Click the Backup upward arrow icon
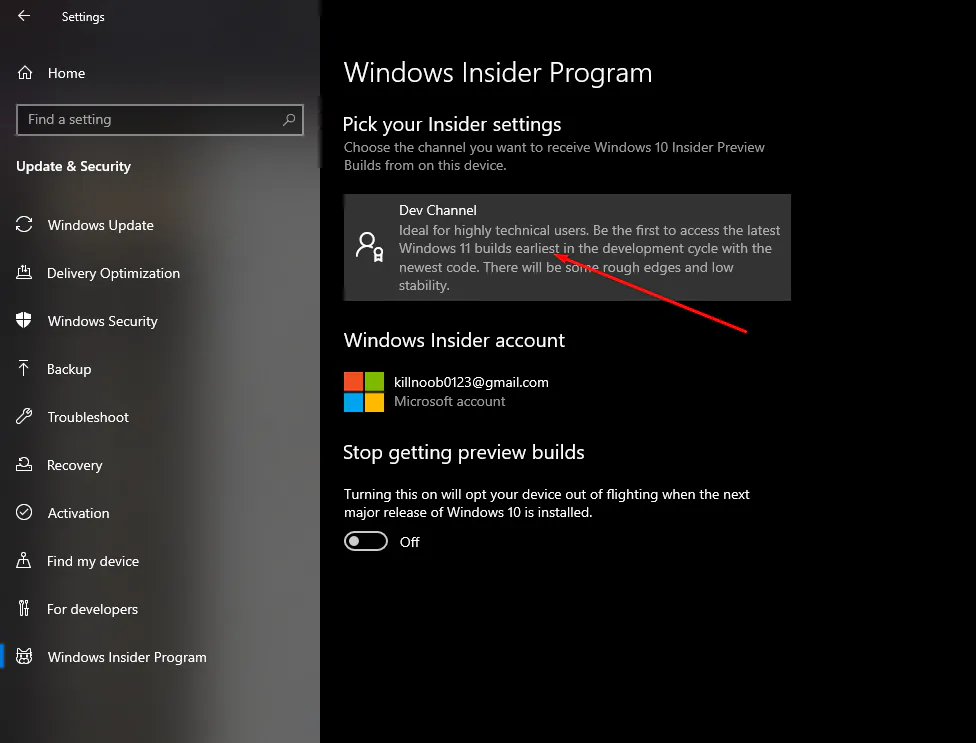Viewport: 976px width, 743px height. [24, 368]
